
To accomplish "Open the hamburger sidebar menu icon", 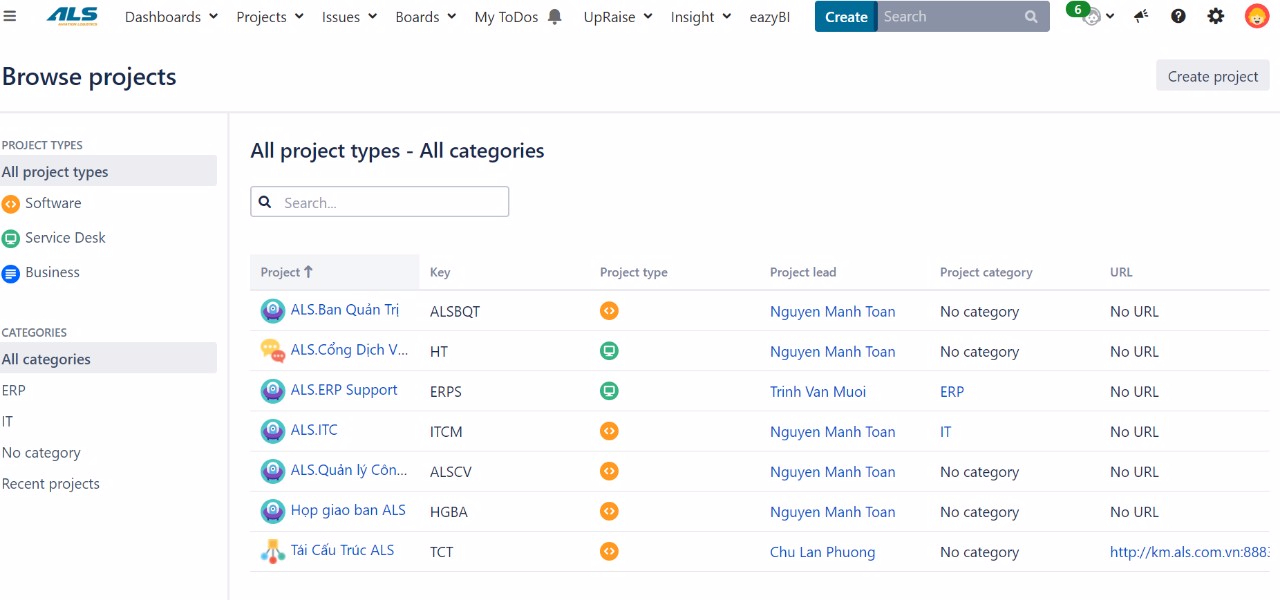I will tap(10, 17).
